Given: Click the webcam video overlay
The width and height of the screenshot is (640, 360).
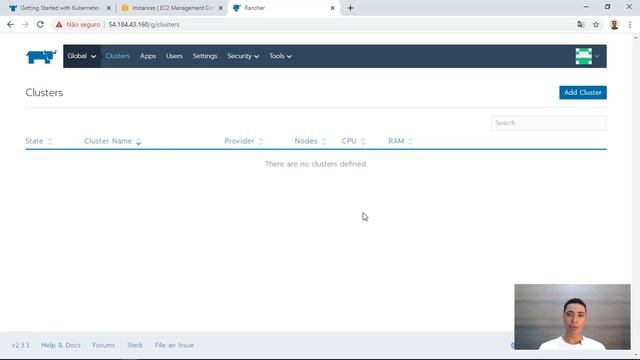Looking at the screenshot, I should (x=572, y=317).
